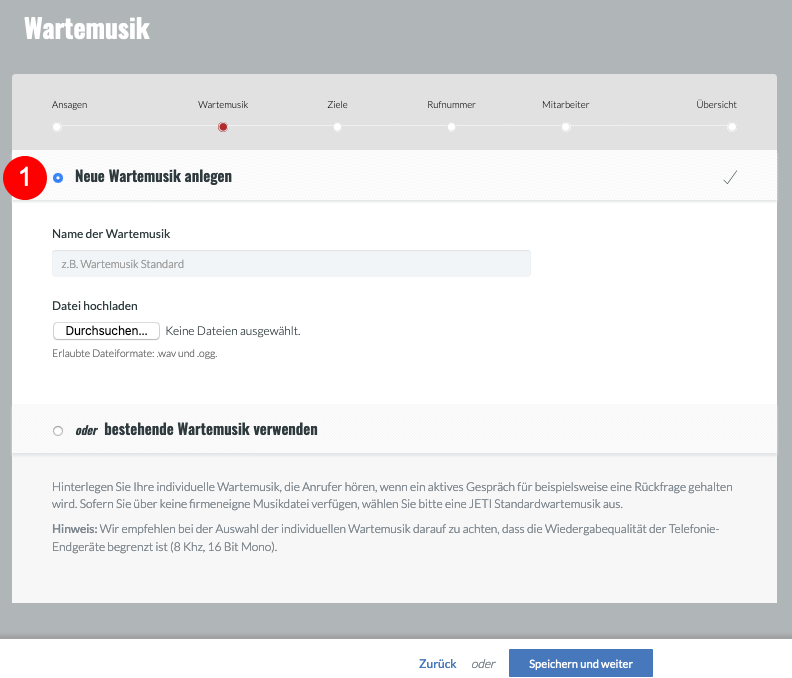Screen dimensions: 792x678
Task: Select the Ansagen step dot
Action: [57, 127]
